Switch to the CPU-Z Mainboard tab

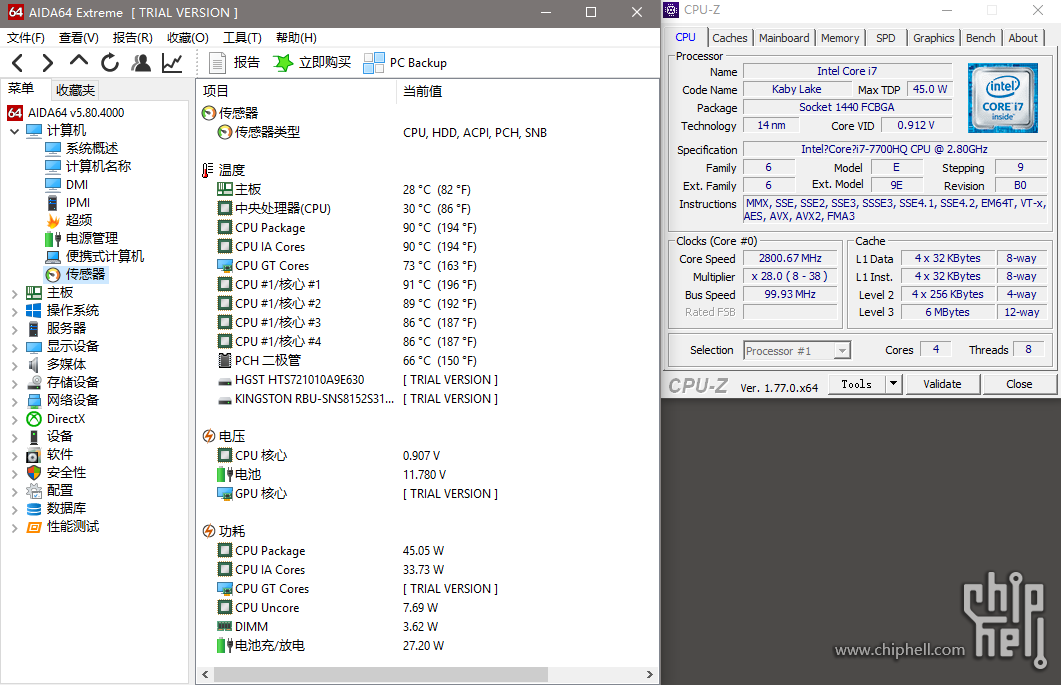point(784,38)
